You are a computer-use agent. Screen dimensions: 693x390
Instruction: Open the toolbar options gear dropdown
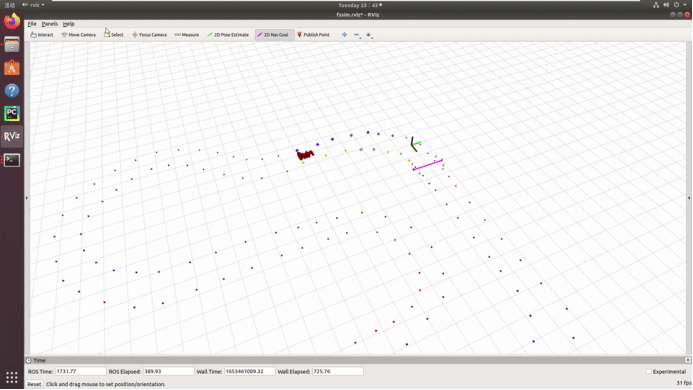pos(369,35)
